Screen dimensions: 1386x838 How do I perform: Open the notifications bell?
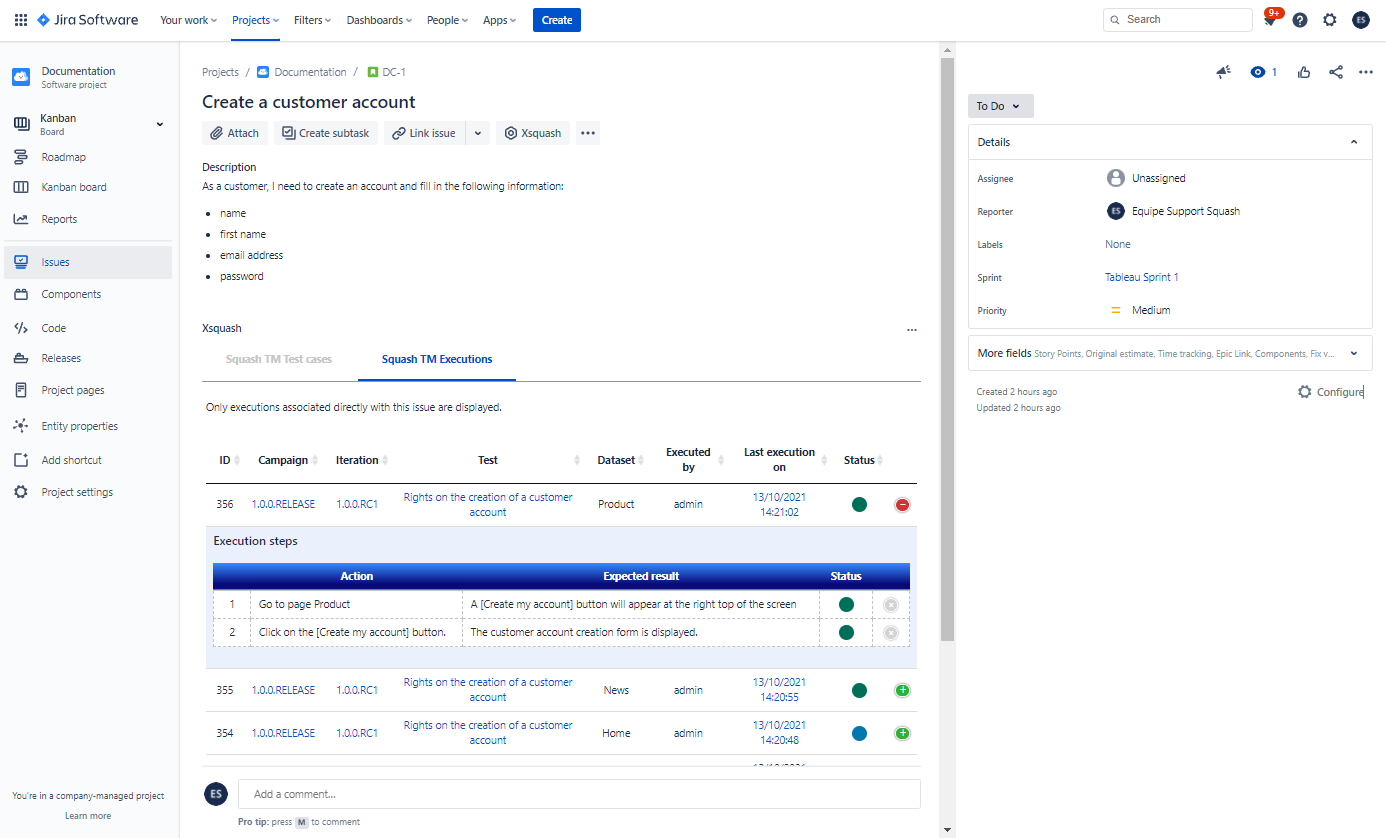(1270, 20)
